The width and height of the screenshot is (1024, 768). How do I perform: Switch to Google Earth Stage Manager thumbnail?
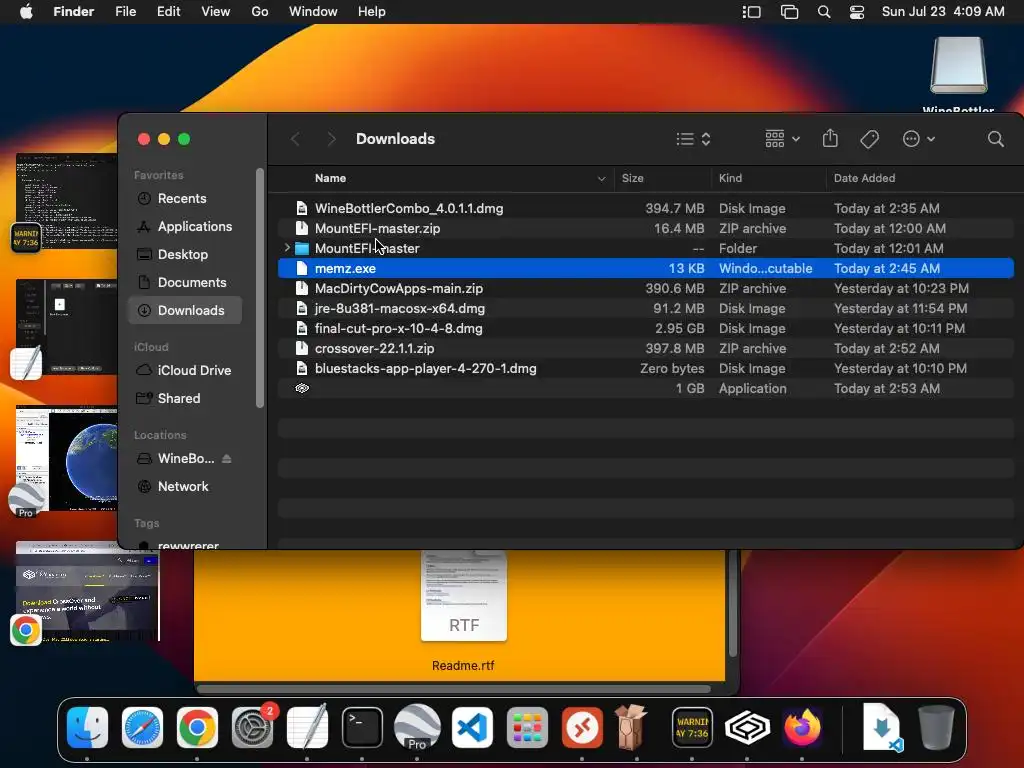point(67,458)
